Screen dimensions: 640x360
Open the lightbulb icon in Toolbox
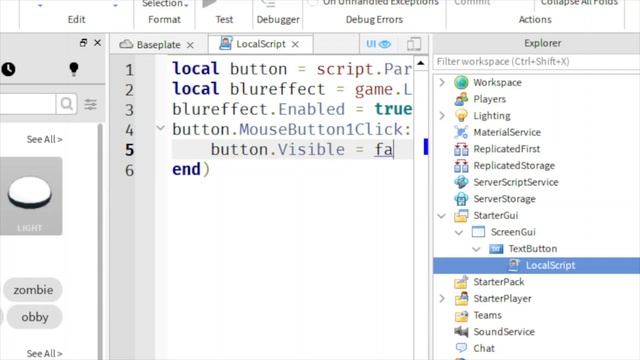[x=73, y=69]
